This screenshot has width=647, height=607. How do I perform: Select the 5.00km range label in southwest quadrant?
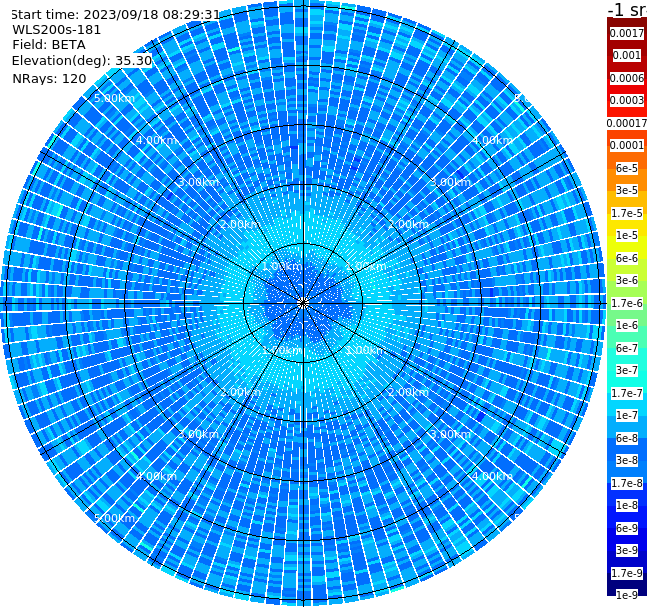(114, 518)
